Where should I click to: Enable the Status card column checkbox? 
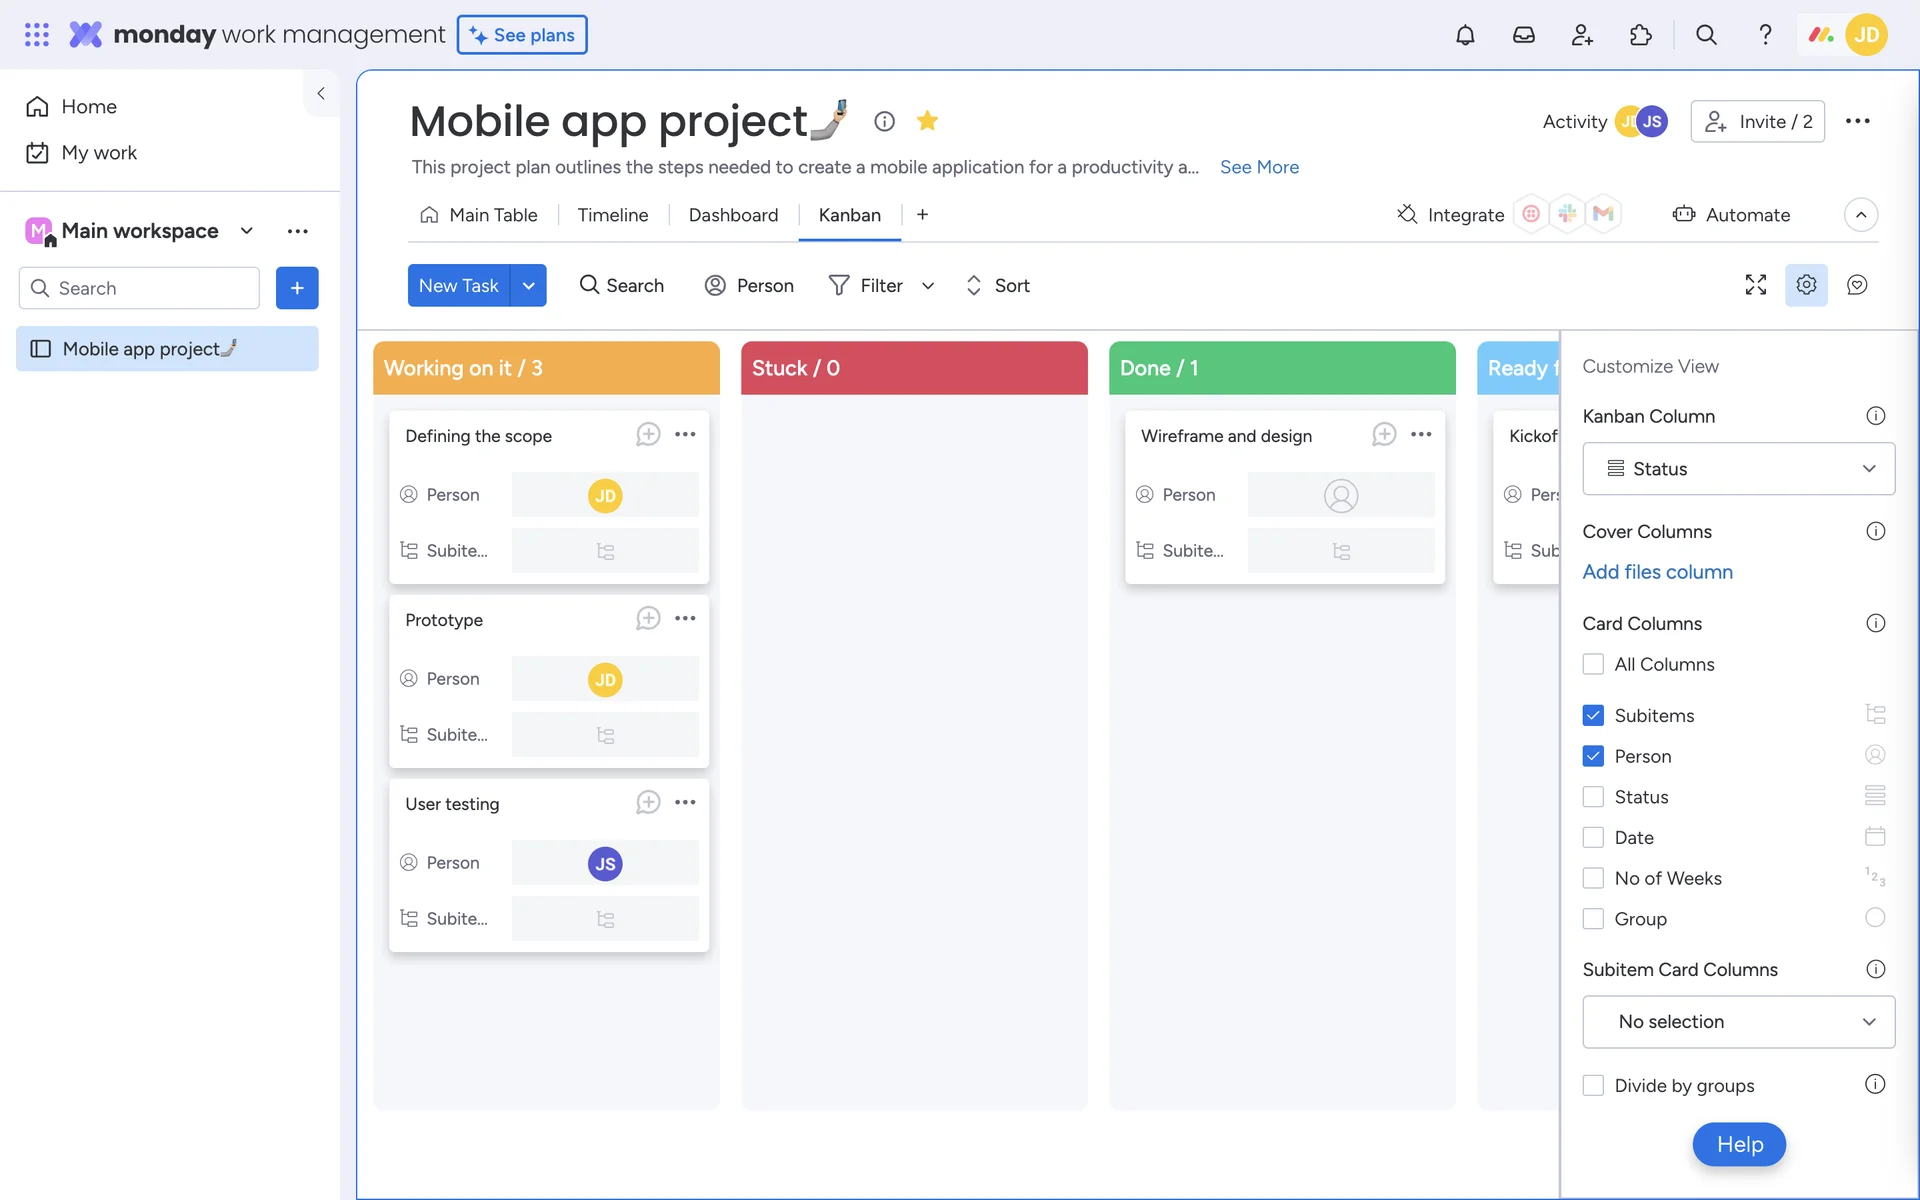[x=1593, y=797]
